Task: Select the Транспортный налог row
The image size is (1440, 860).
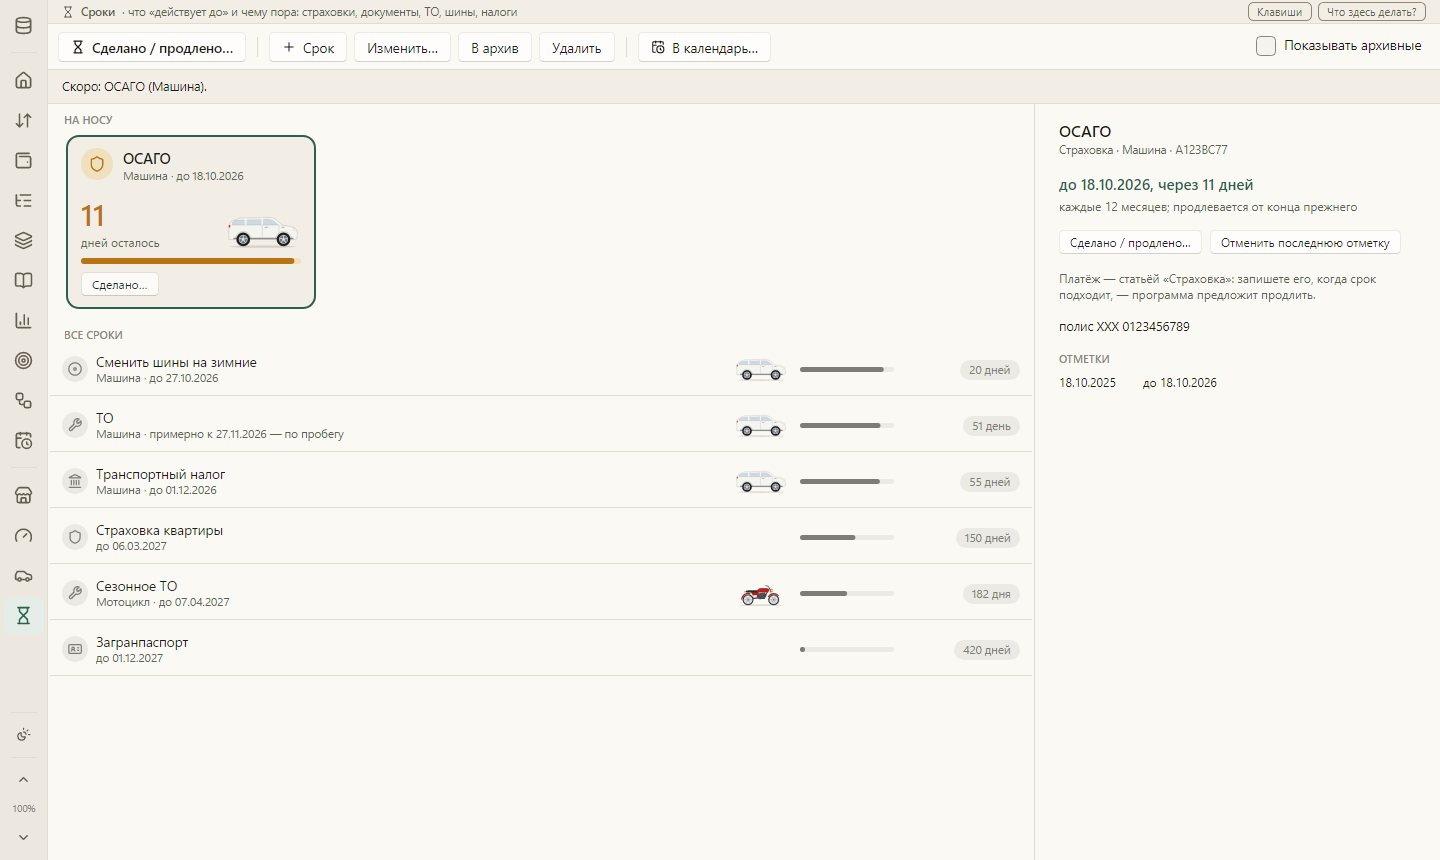Action: click(x=541, y=482)
